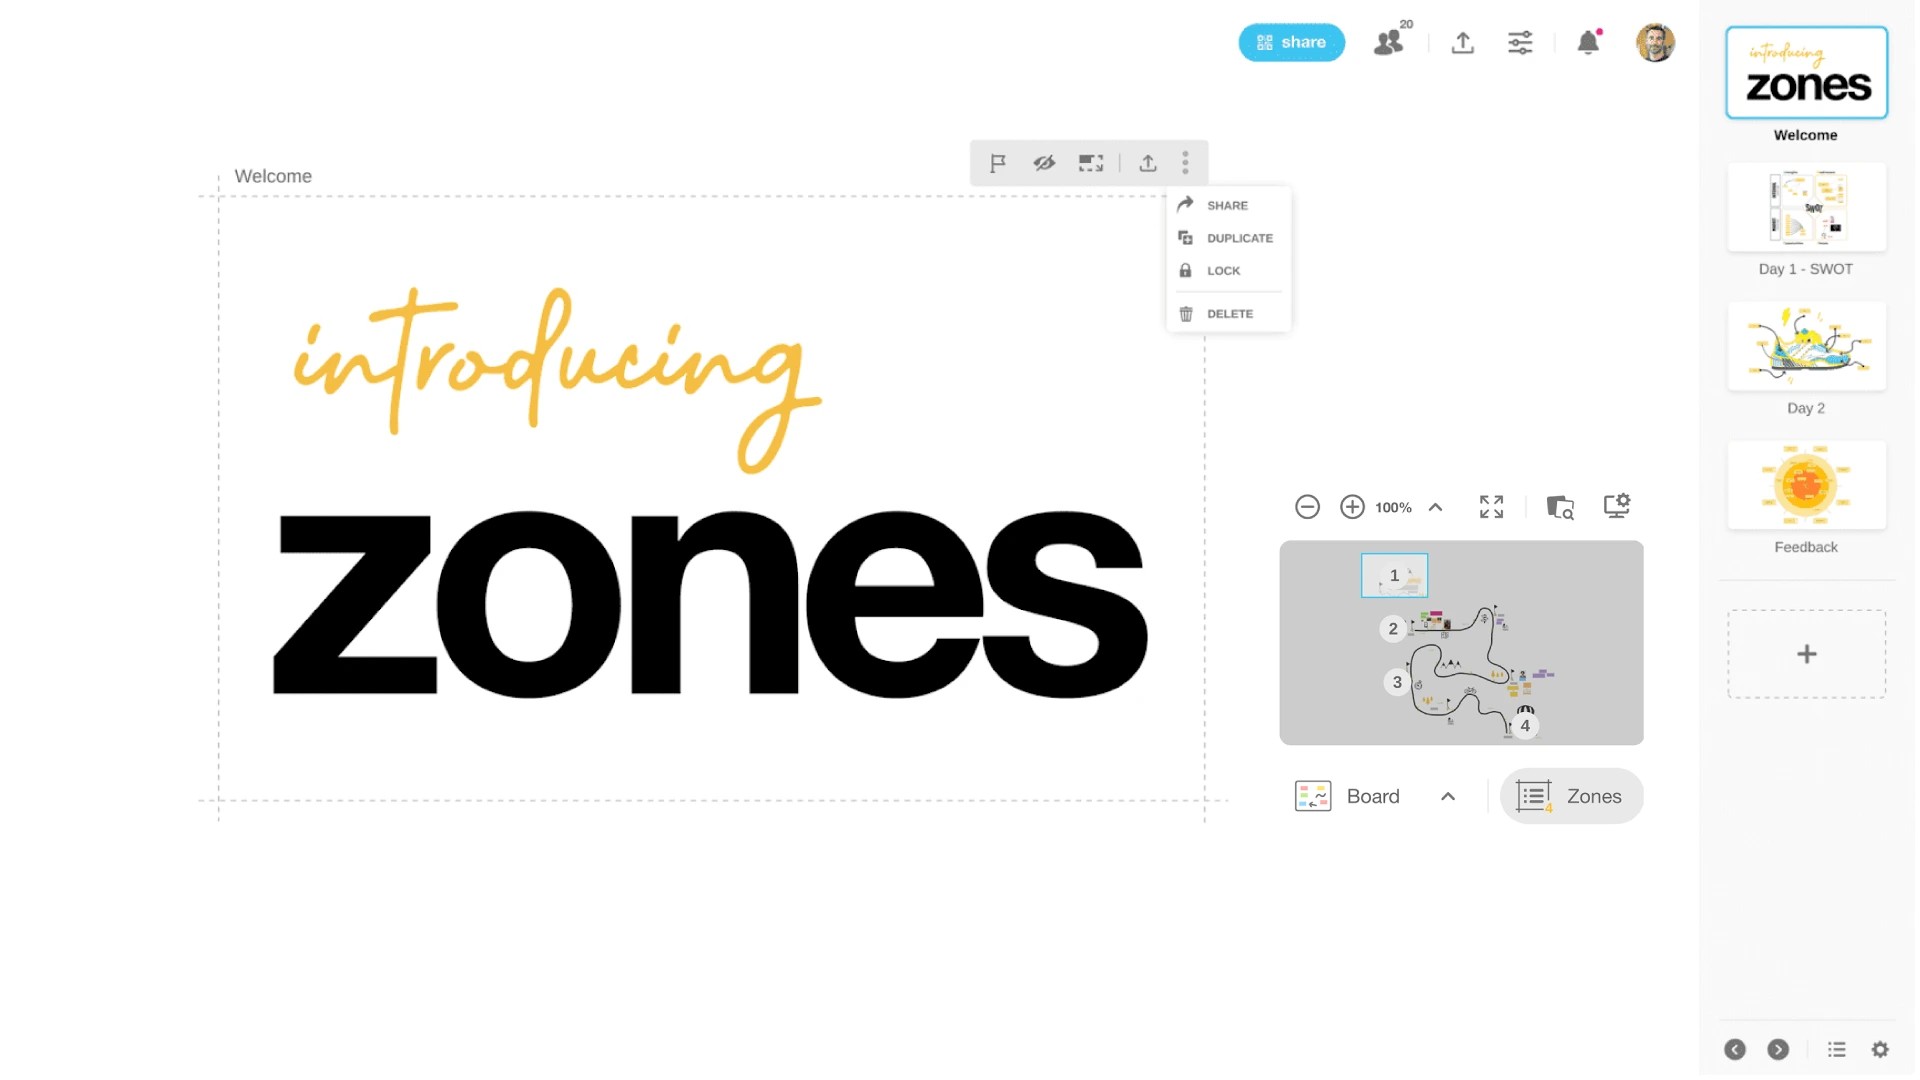
Task: Close the zone three-dot menu
Action: click(1185, 163)
